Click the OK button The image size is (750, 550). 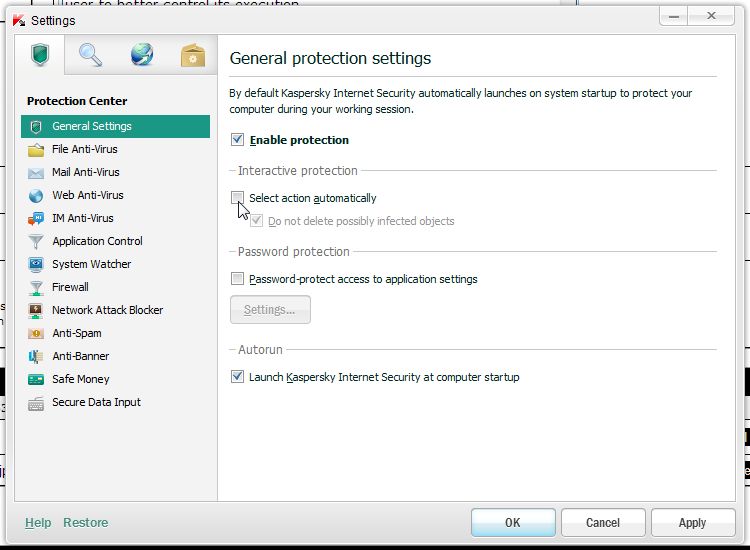pyautogui.click(x=513, y=523)
